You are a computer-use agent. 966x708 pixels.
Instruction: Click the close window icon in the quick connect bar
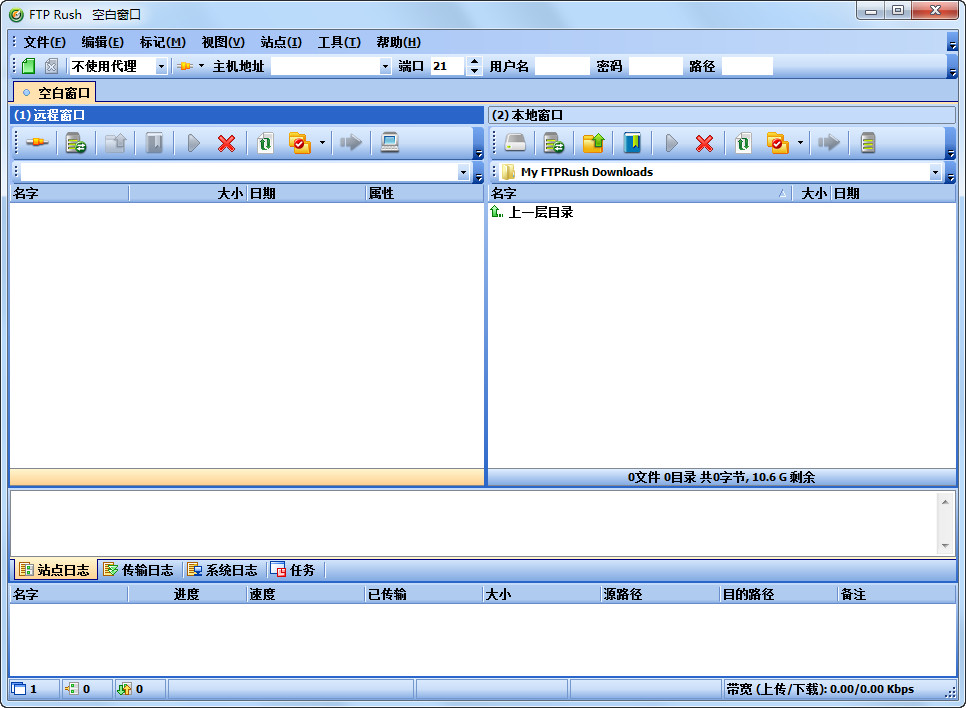click(x=52, y=66)
